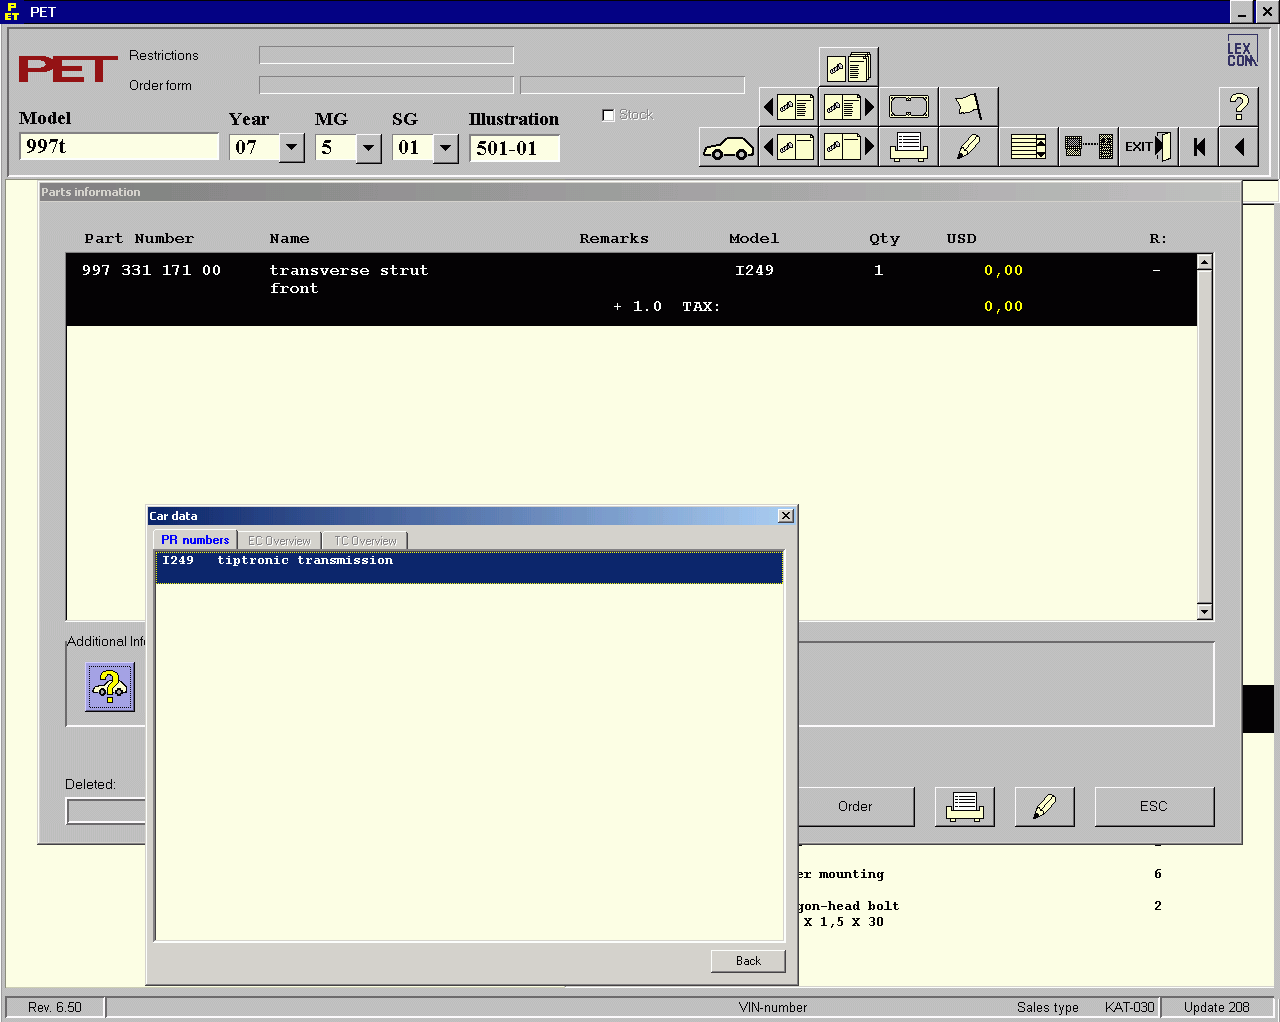The height and width of the screenshot is (1022, 1280).
Task: Click the first Order form field
Action: pos(386,85)
